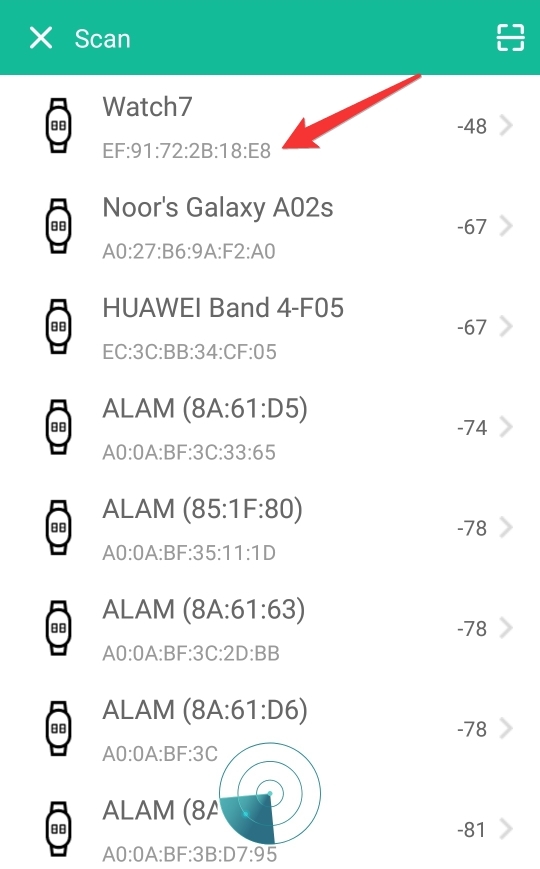Tap the watch icon beside ALAM (8A:61:D5)

(58, 427)
